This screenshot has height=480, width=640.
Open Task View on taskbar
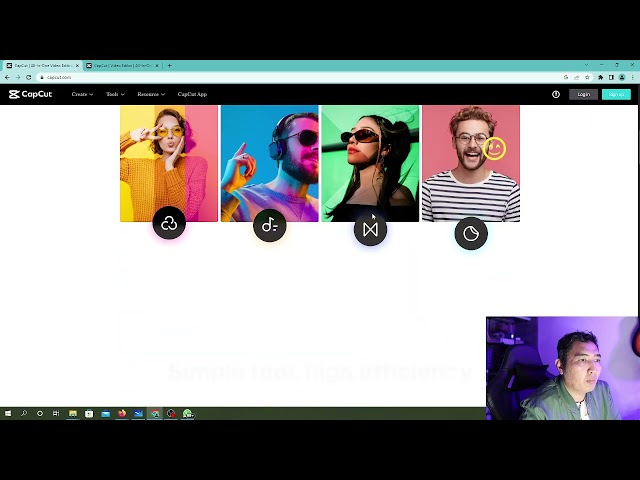click(x=56, y=413)
